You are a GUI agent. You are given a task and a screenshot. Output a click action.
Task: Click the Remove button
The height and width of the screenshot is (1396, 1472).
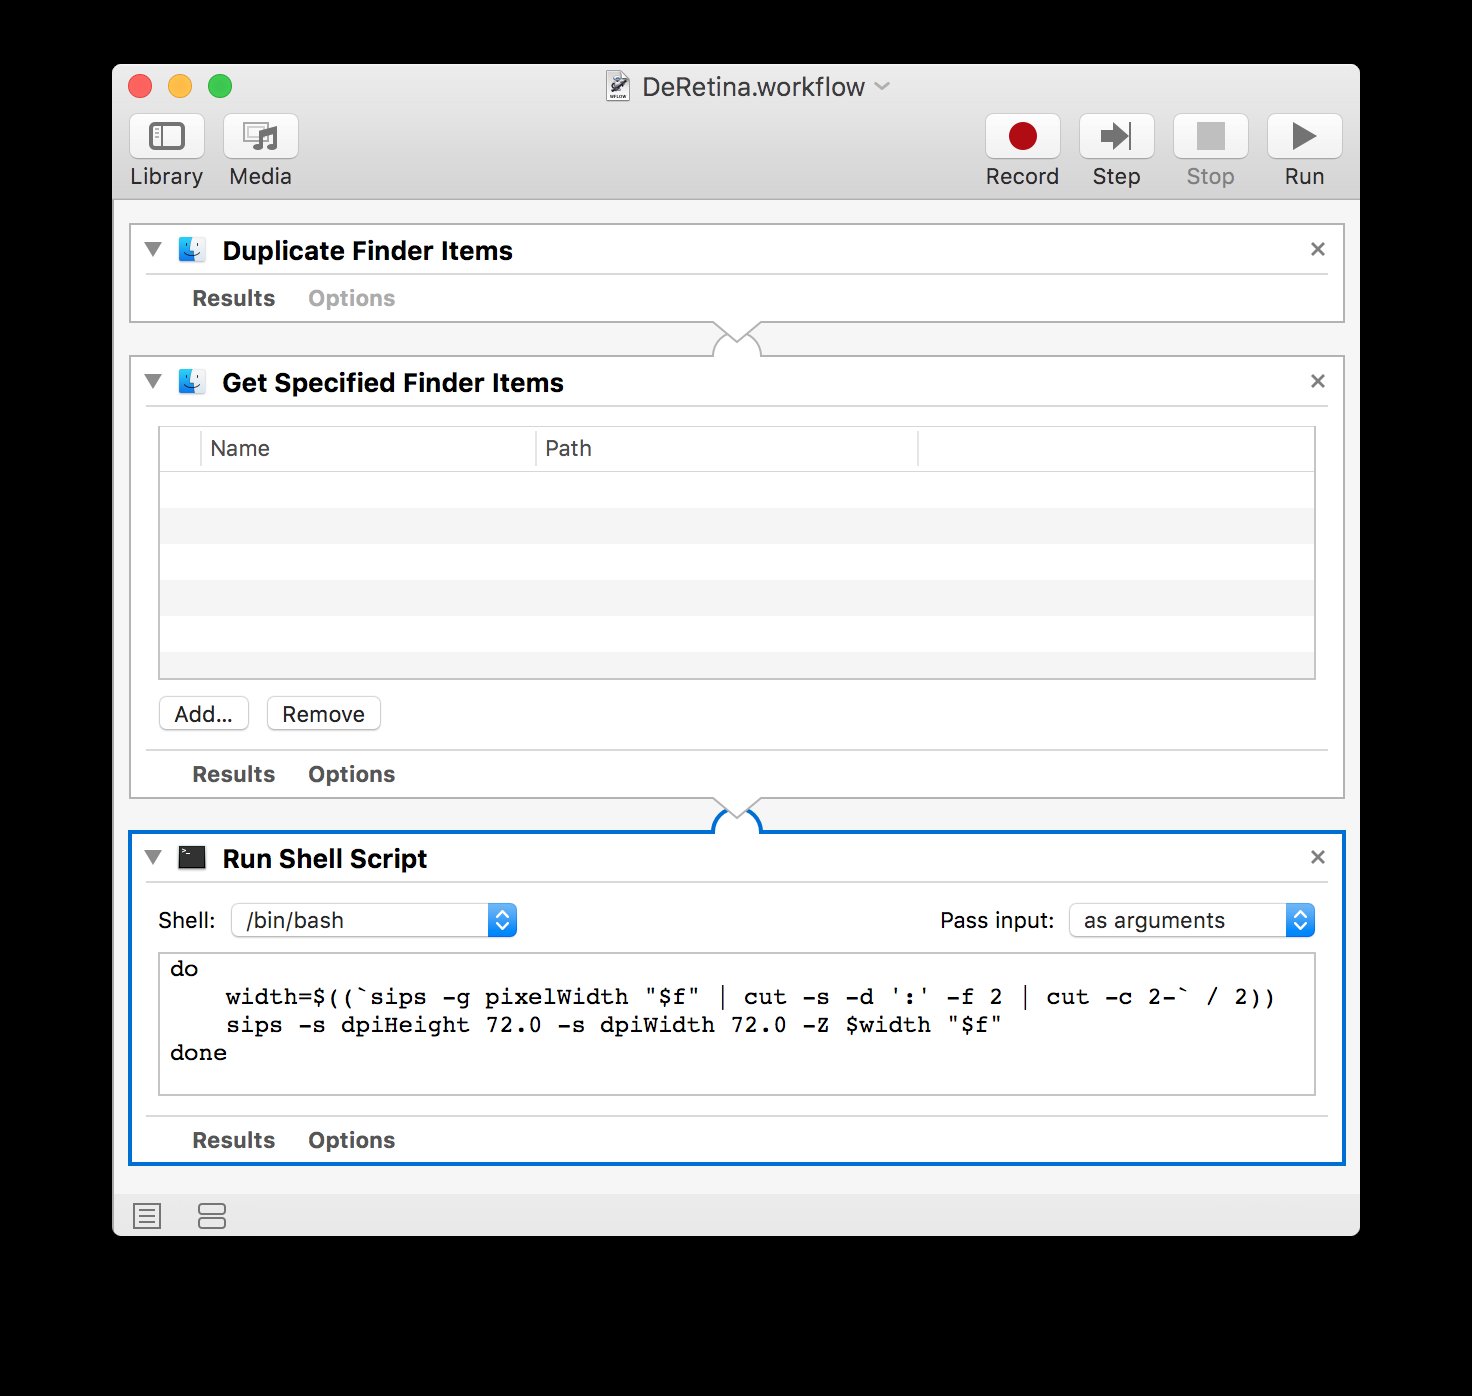pyautogui.click(x=324, y=714)
